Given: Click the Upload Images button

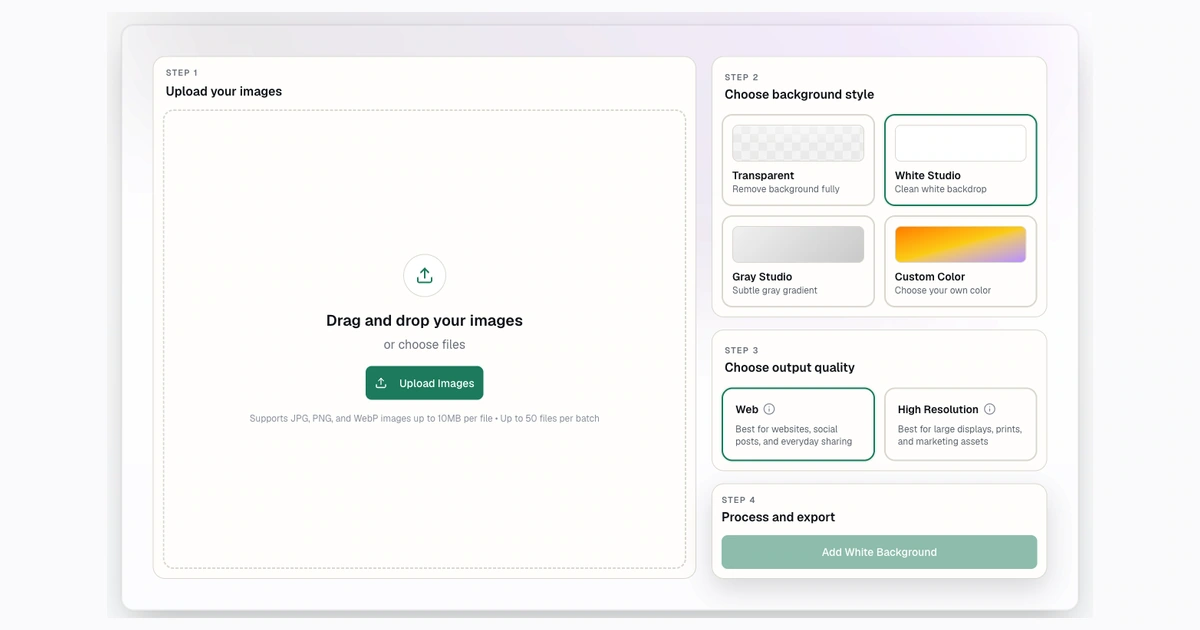Looking at the screenshot, I should (x=424, y=383).
